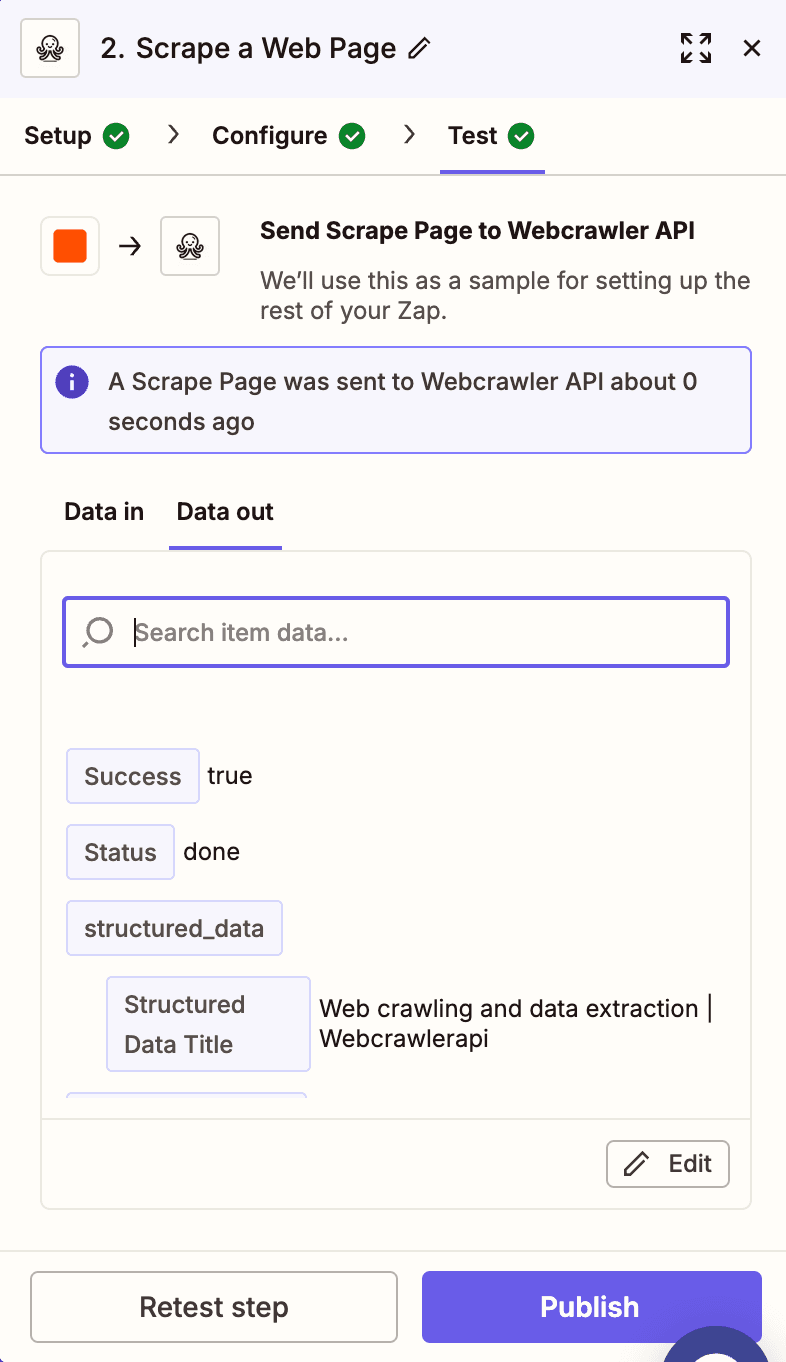
Task: Click the info icon in the notification banner
Action: pyautogui.click(x=71, y=382)
